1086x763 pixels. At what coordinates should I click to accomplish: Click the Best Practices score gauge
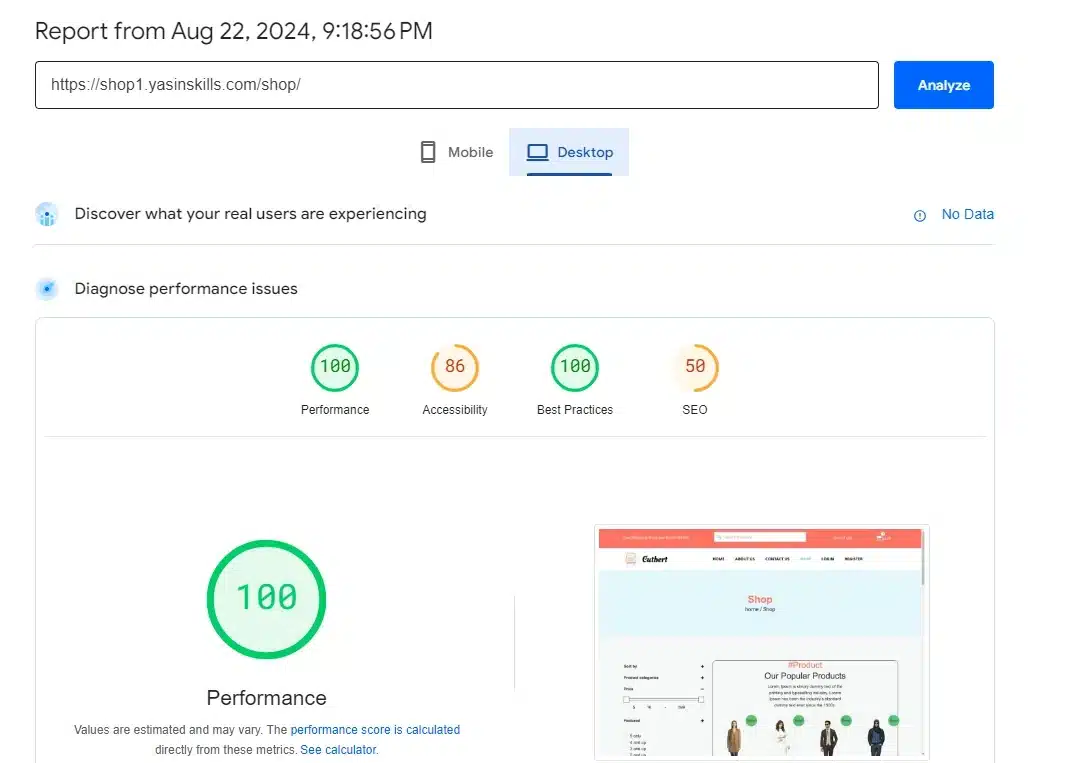(575, 367)
